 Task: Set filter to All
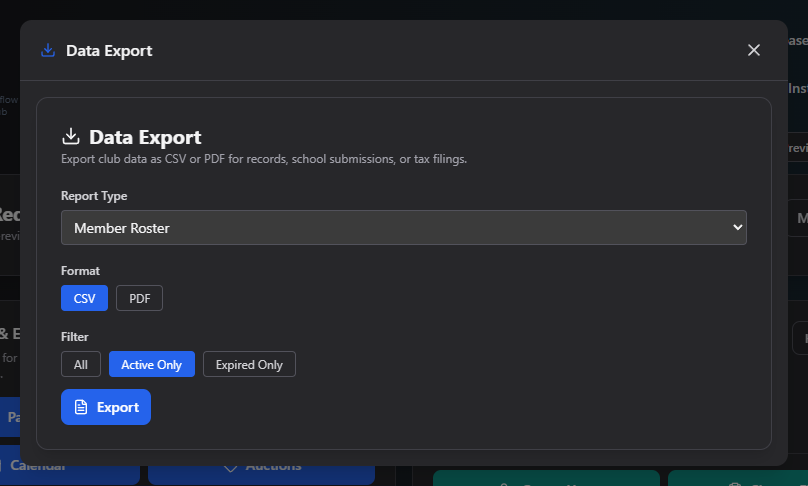pyautogui.click(x=81, y=364)
